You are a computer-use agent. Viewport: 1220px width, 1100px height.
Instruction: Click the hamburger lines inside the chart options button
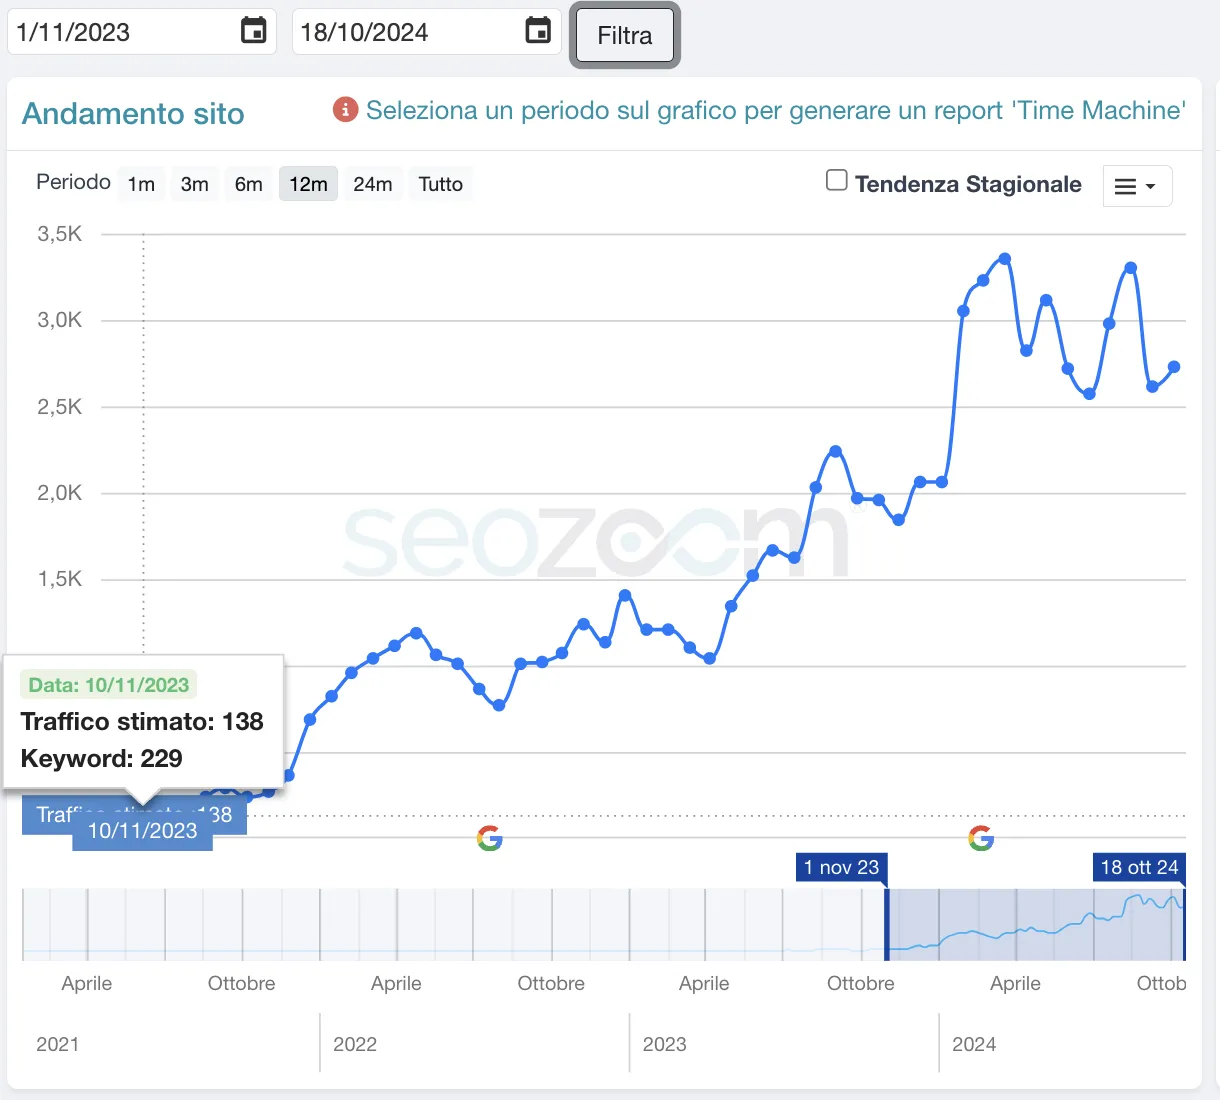pos(1126,186)
